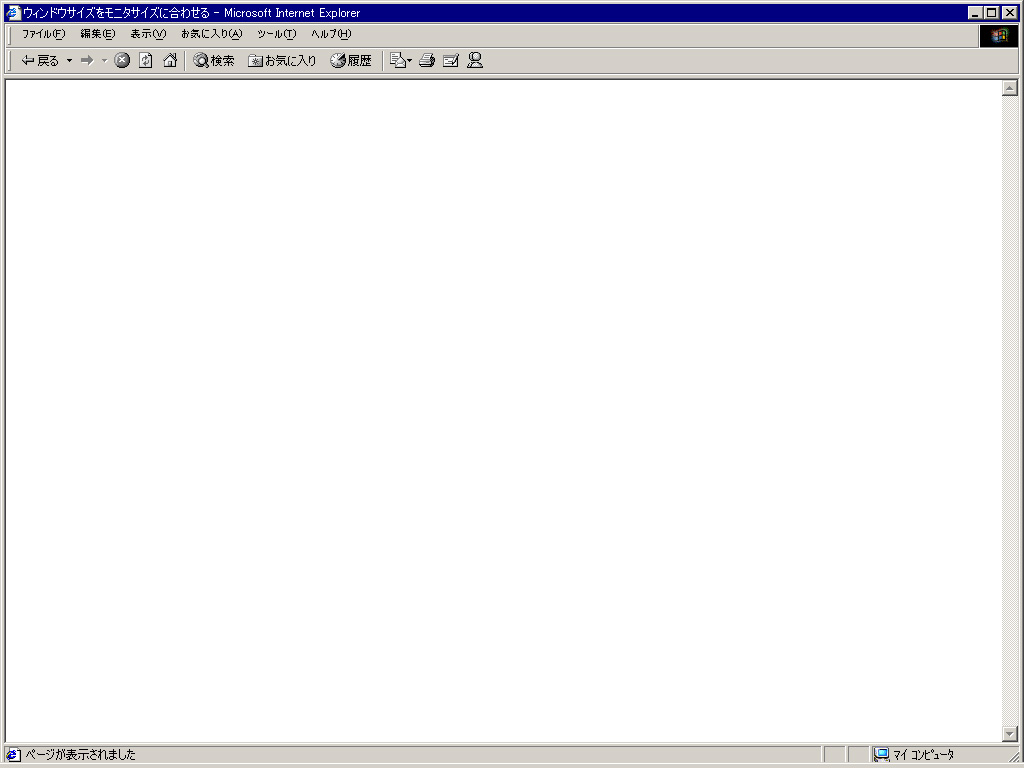Open the ファイル(F) menu
This screenshot has height=768, width=1024.
click(44, 34)
